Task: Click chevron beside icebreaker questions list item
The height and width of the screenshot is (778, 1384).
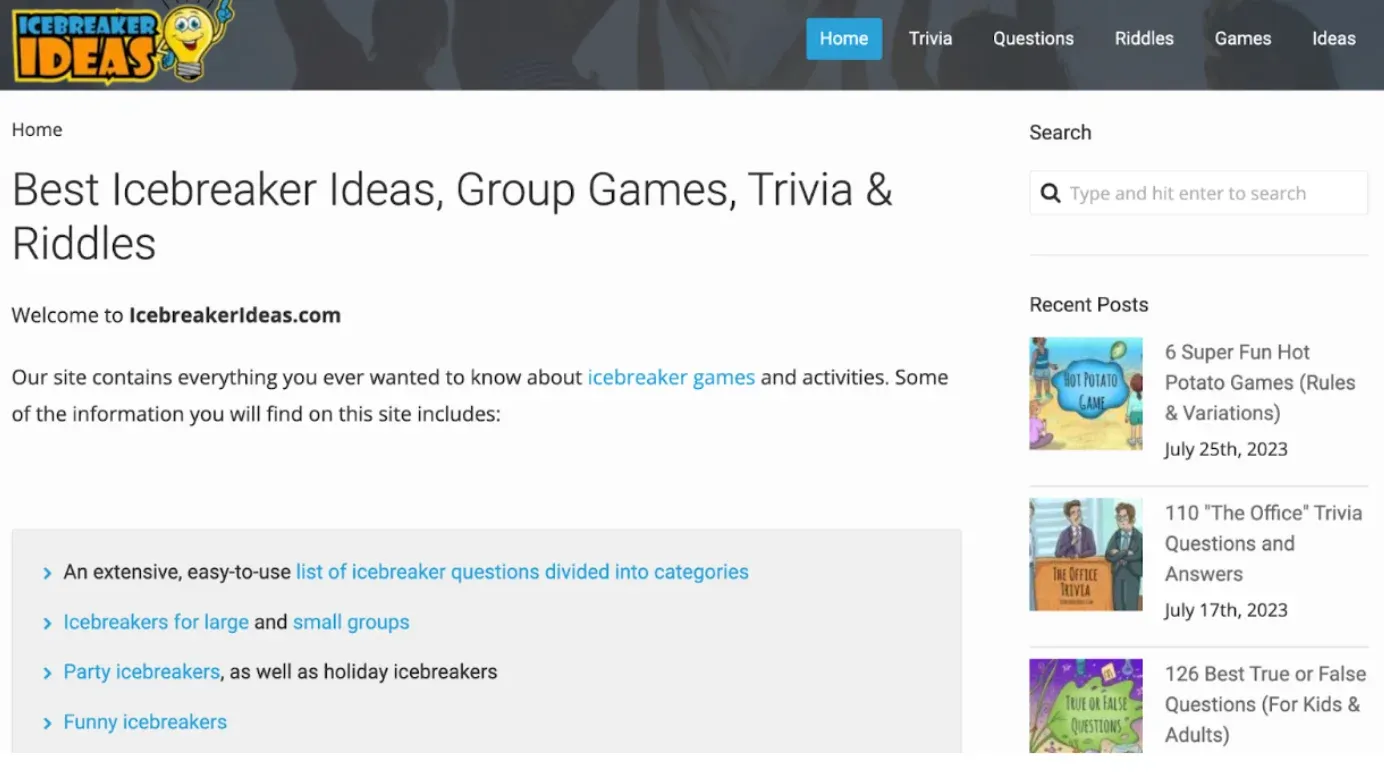Action: tap(47, 573)
